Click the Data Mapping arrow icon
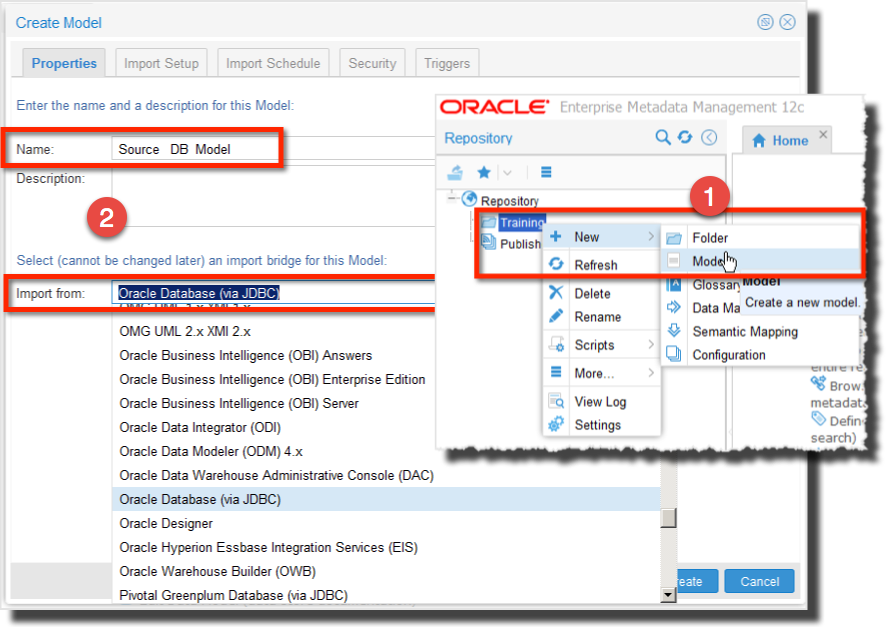This screenshot has height=627, width=886. click(x=674, y=307)
